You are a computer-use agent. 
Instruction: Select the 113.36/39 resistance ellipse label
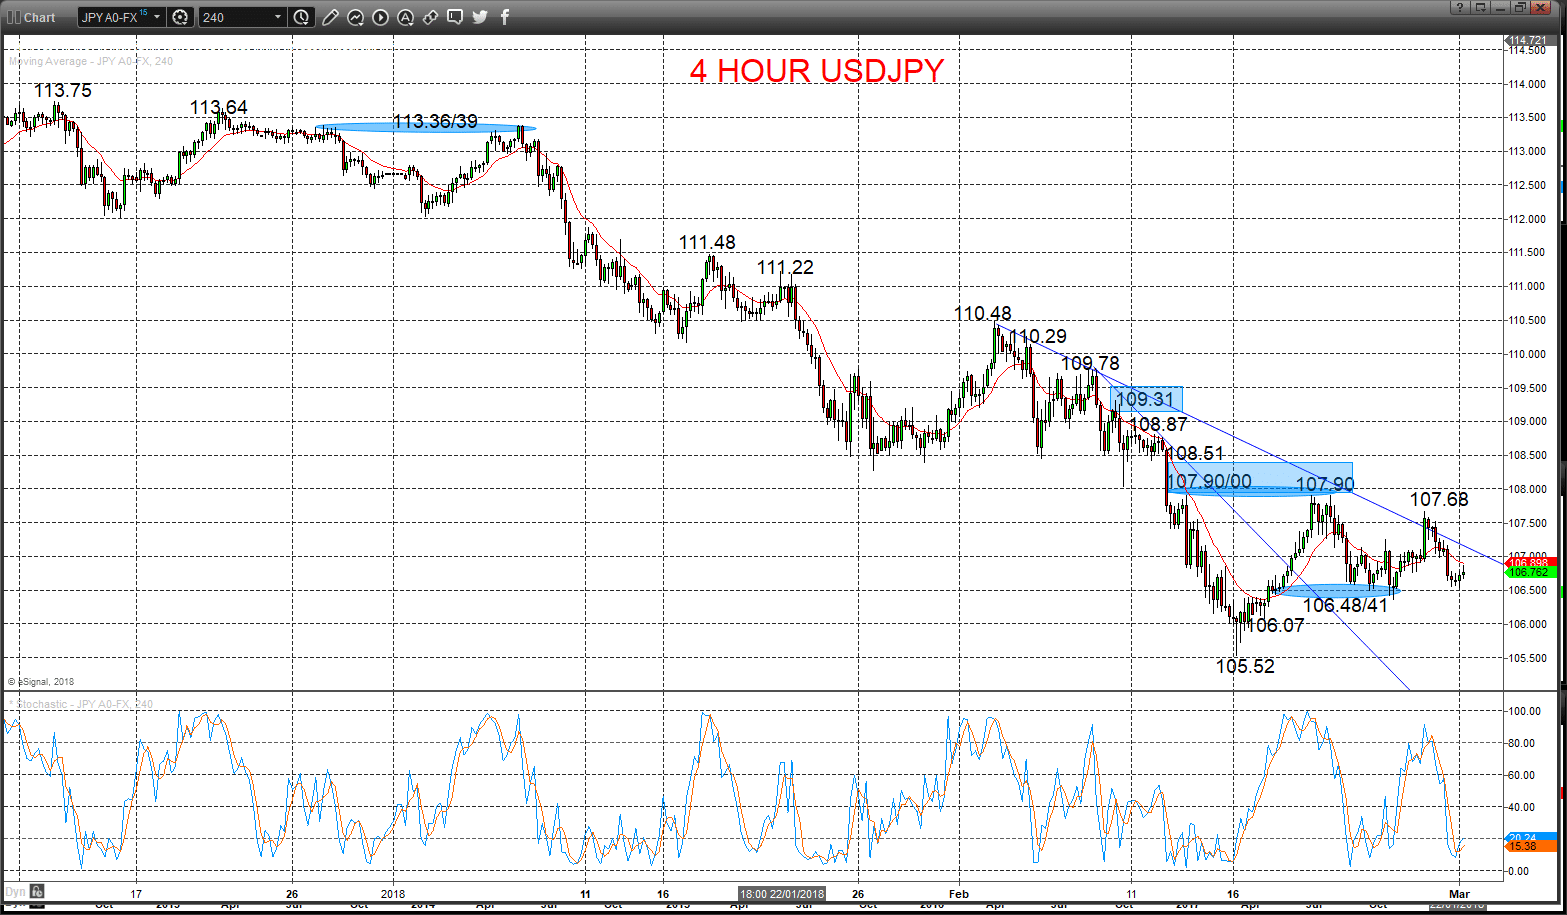(435, 121)
